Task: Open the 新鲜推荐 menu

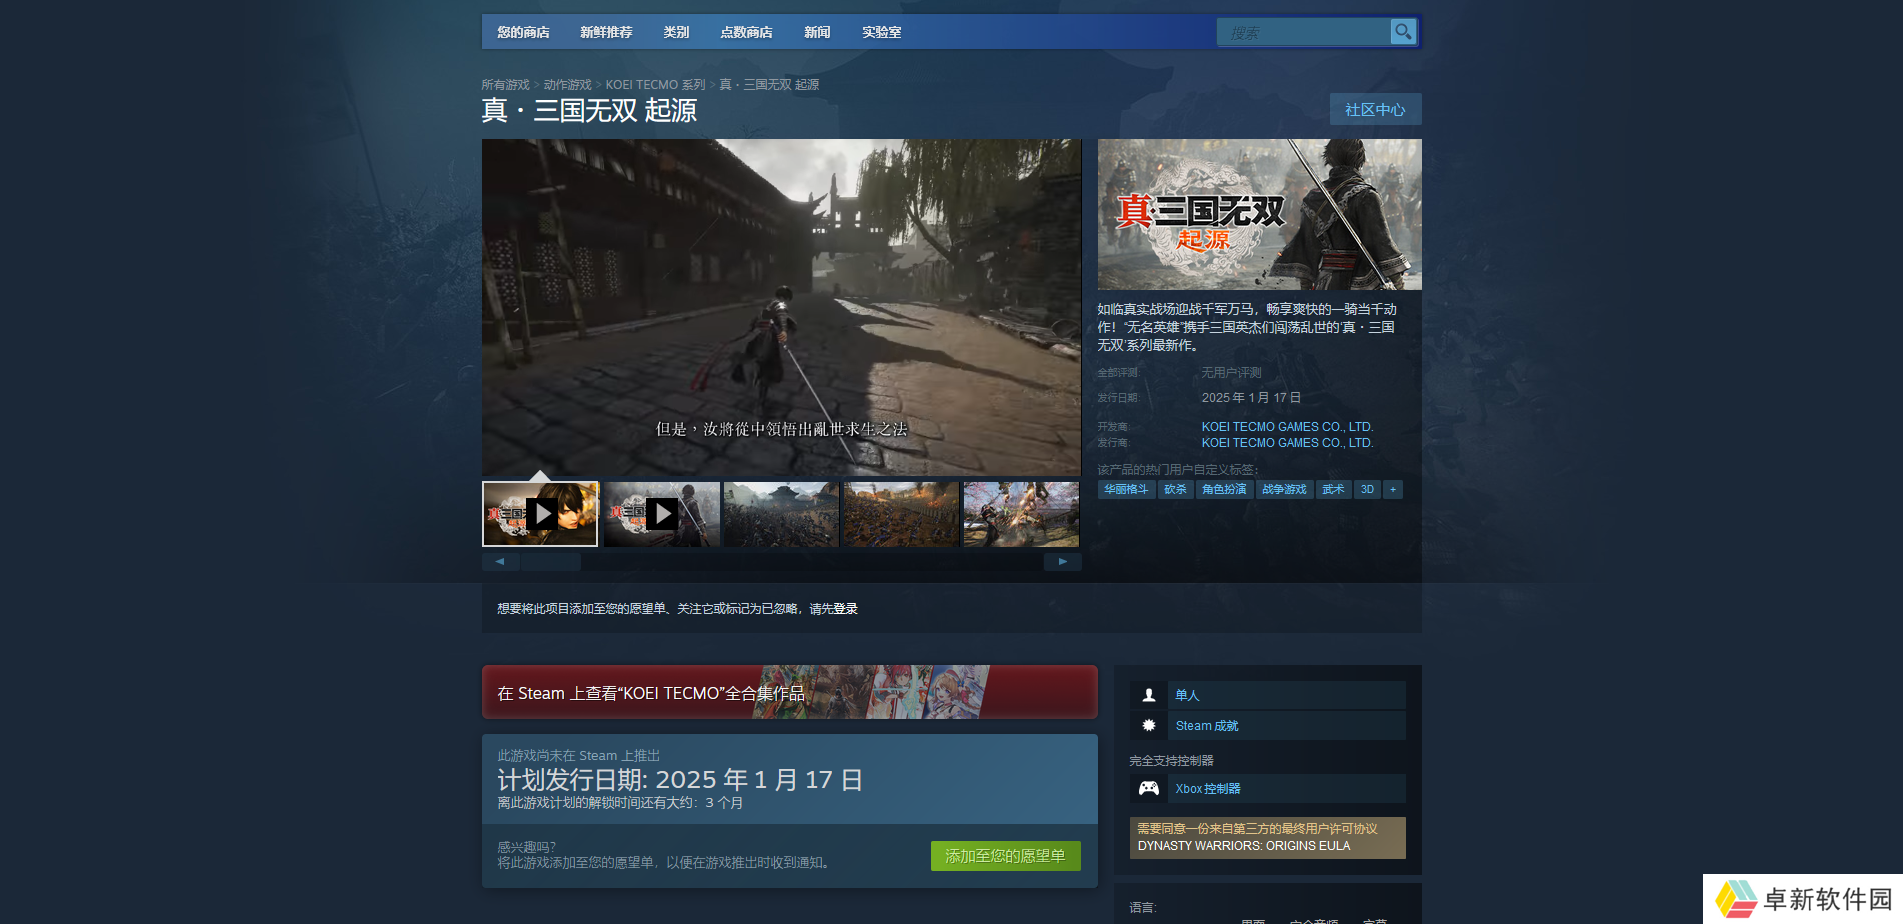Action: [x=606, y=32]
